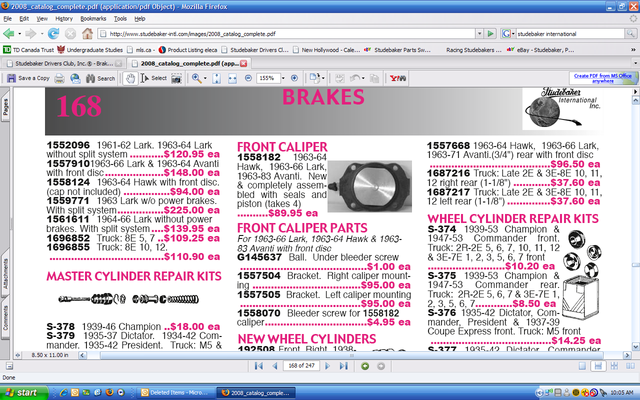Image resolution: width=640 pixels, height=400 pixels.
Task: Open the Help menu
Action: click(x=140, y=19)
